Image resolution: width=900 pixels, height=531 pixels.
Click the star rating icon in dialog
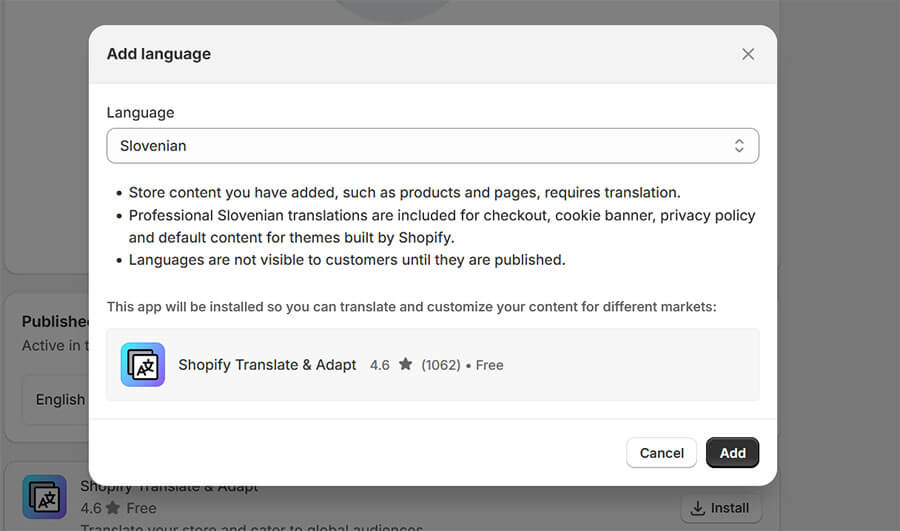(405, 364)
